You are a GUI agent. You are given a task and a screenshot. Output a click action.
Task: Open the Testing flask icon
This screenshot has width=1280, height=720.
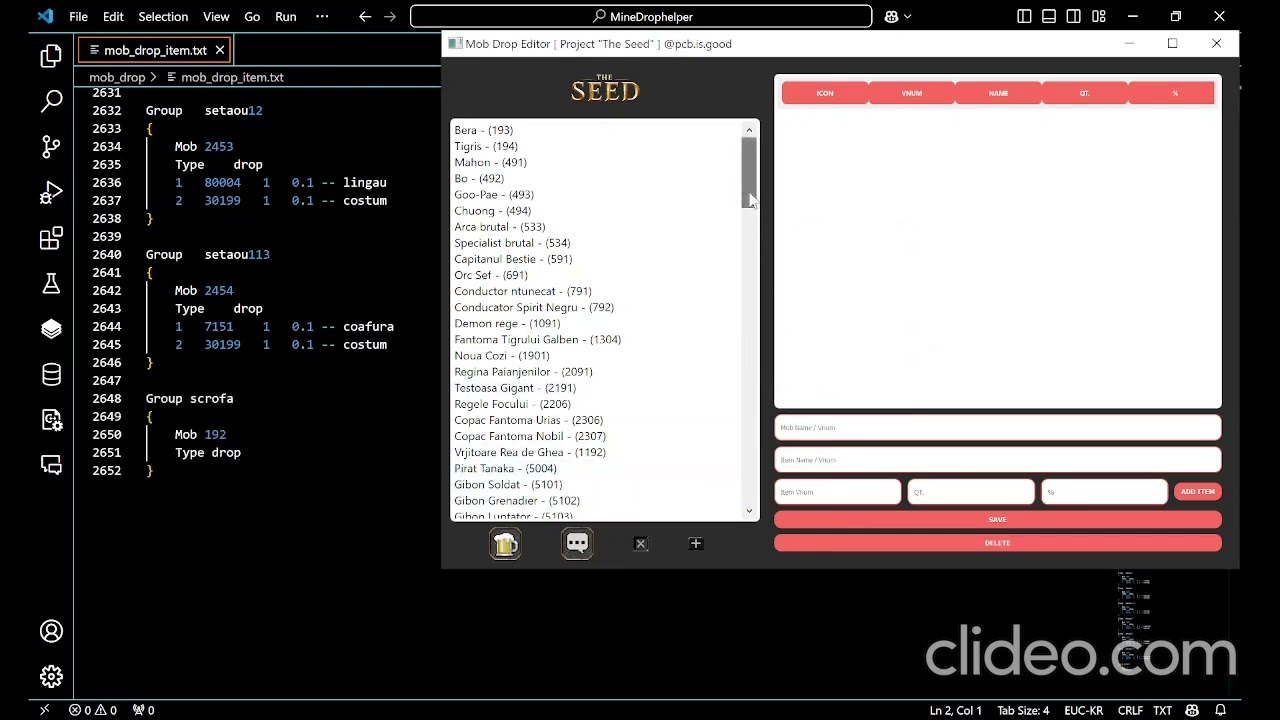pyautogui.click(x=51, y=284)
